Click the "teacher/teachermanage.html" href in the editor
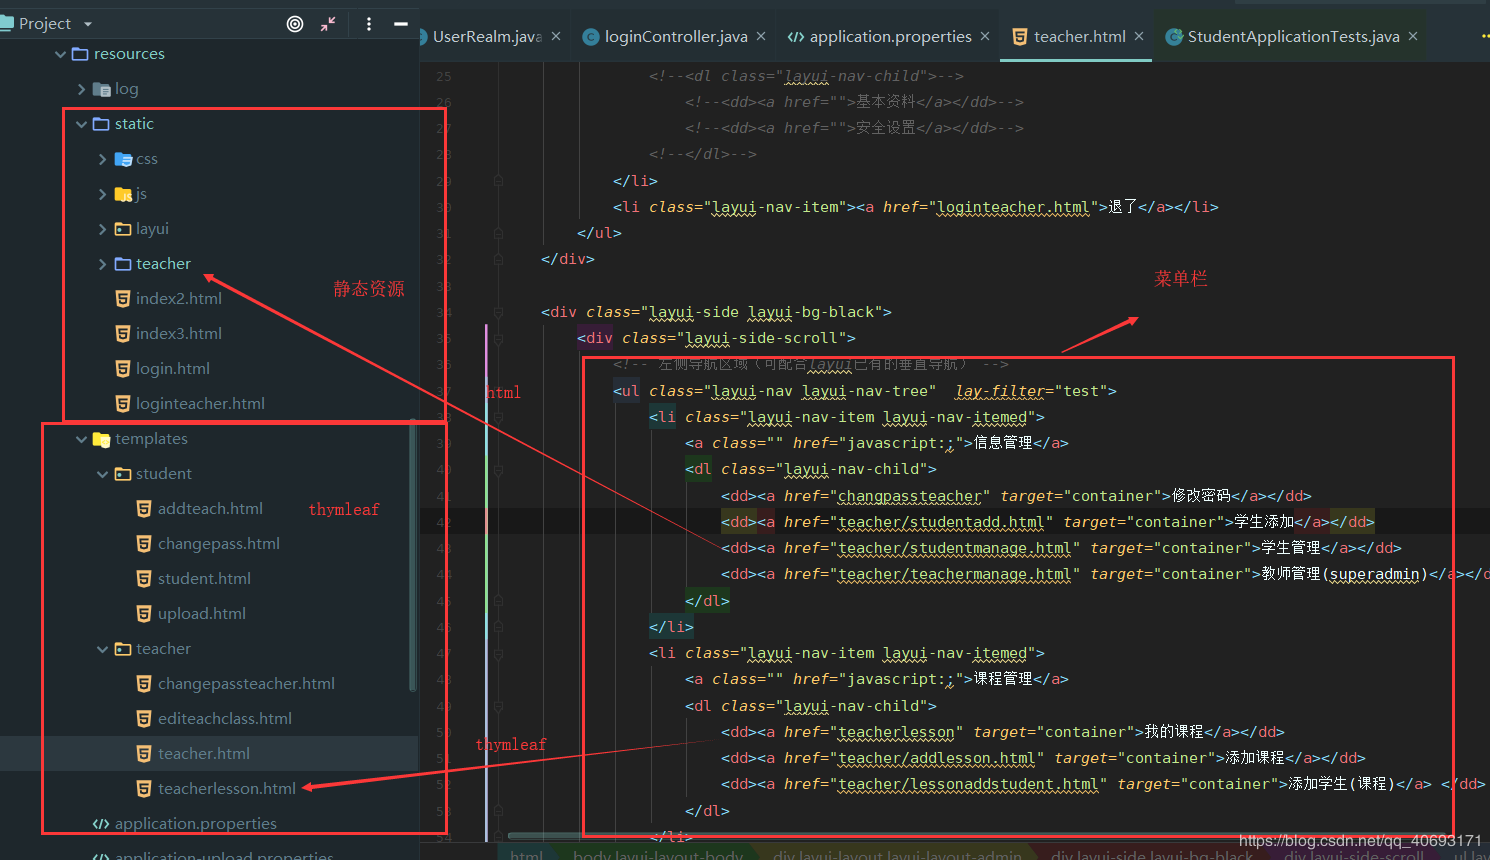Image resolution: width=1490 pixels, height=860 pixels. point(955,574)
